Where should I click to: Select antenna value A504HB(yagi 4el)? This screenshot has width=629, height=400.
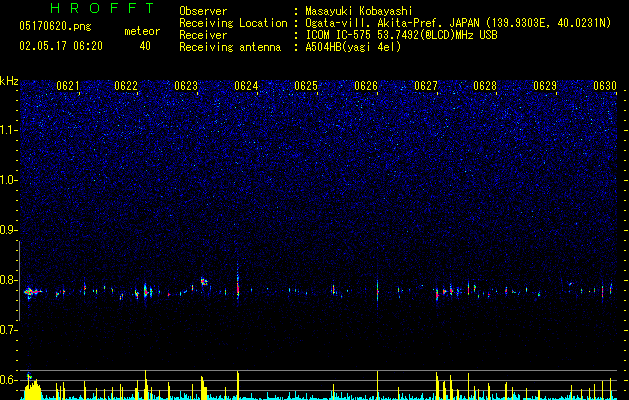[x=353, y=47]
